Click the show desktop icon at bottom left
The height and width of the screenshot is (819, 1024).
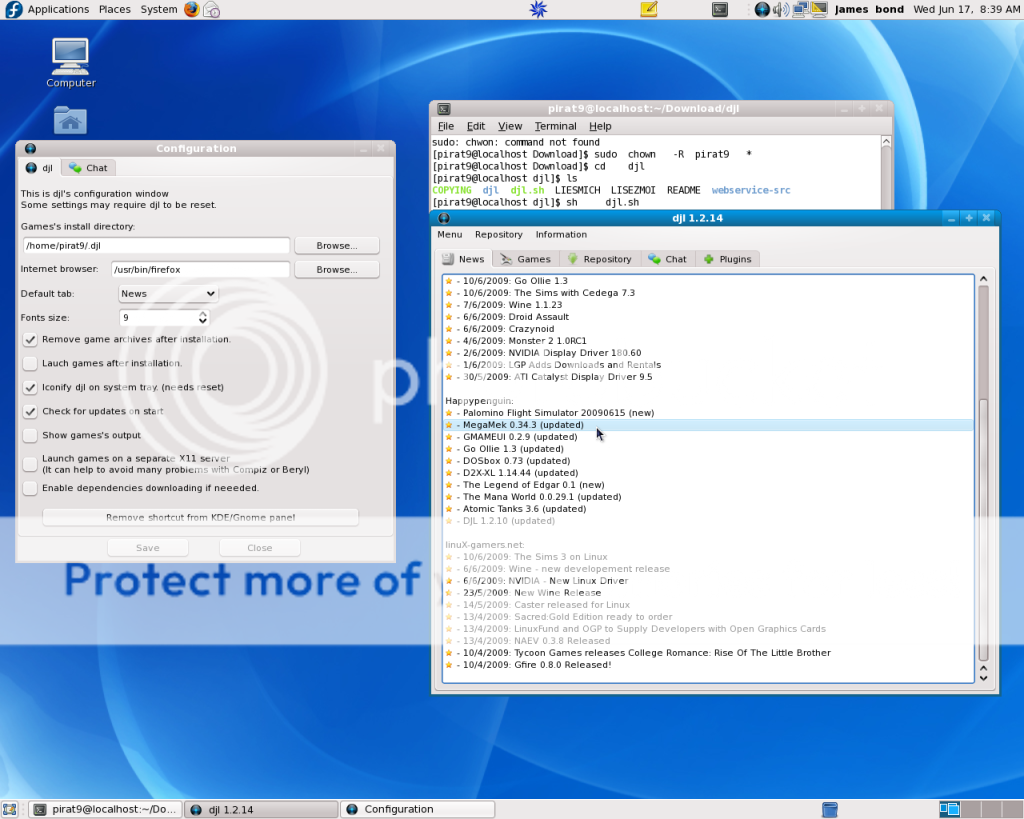[11, 809]
